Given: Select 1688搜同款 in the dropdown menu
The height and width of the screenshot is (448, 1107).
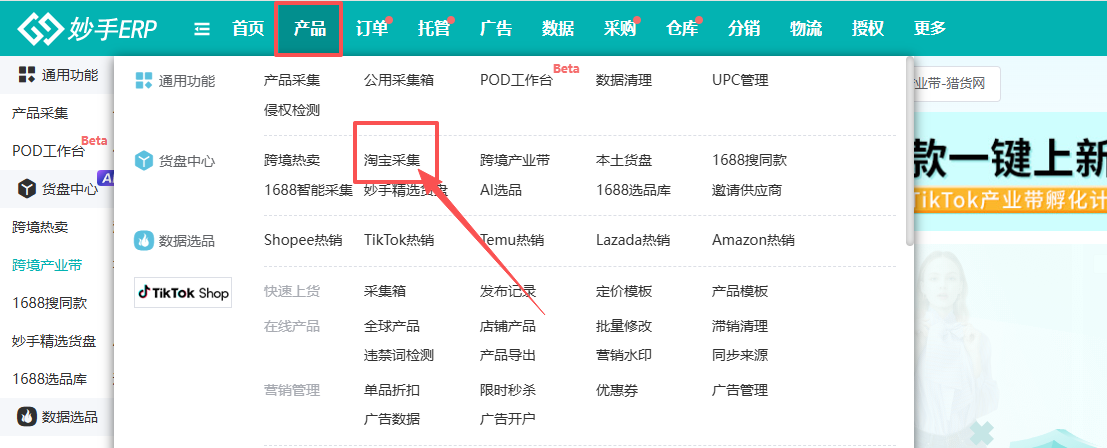Looking at the screenshot, I should point(749,160).
